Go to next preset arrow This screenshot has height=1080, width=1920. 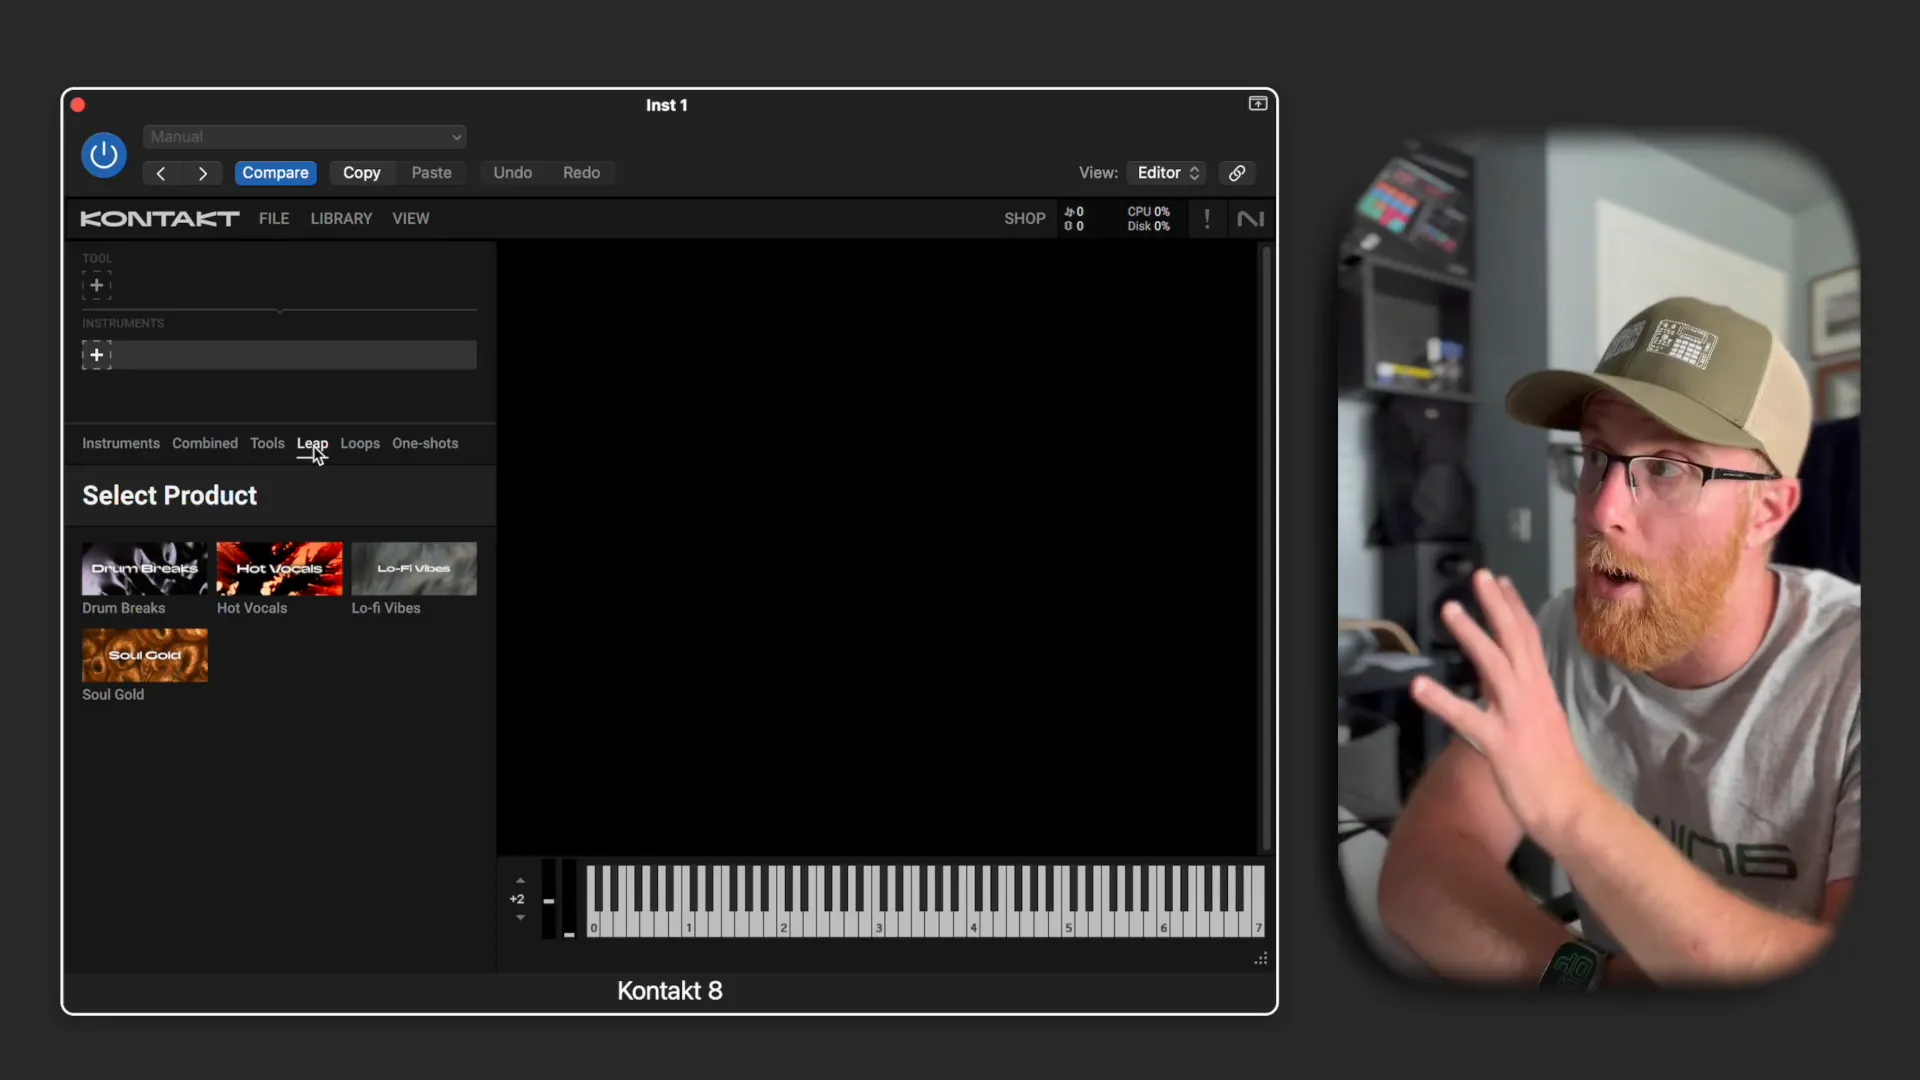point(203,173)
